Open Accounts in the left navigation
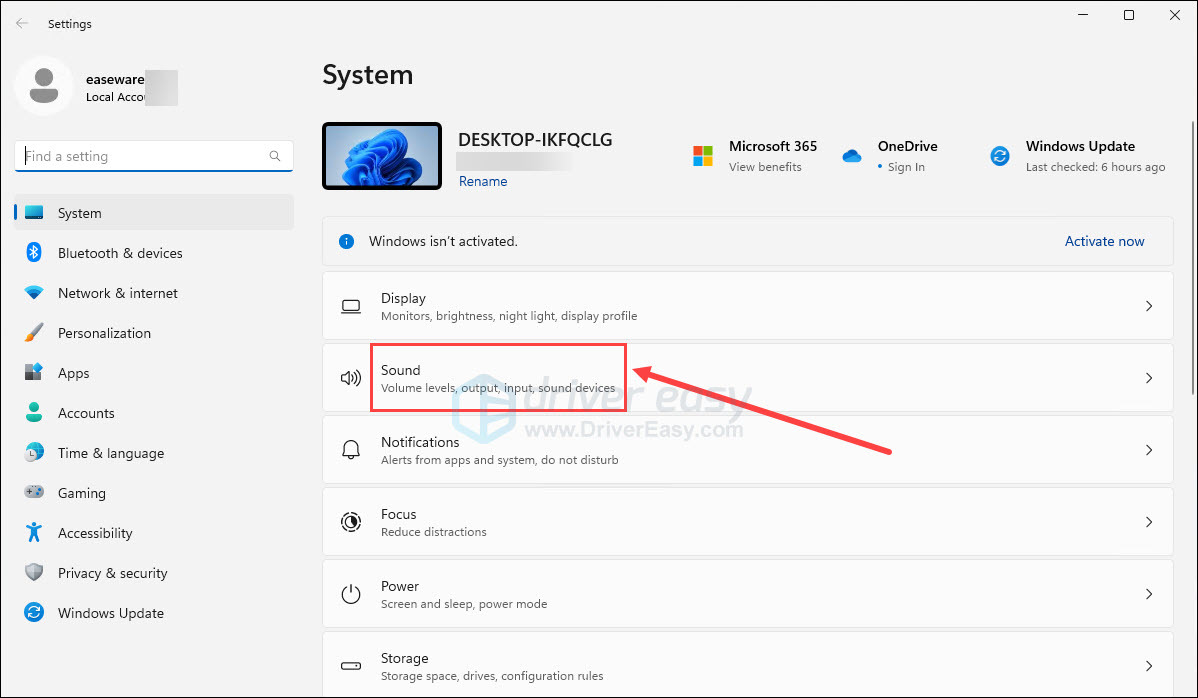1198x698 pixels. tap(86, 413)
